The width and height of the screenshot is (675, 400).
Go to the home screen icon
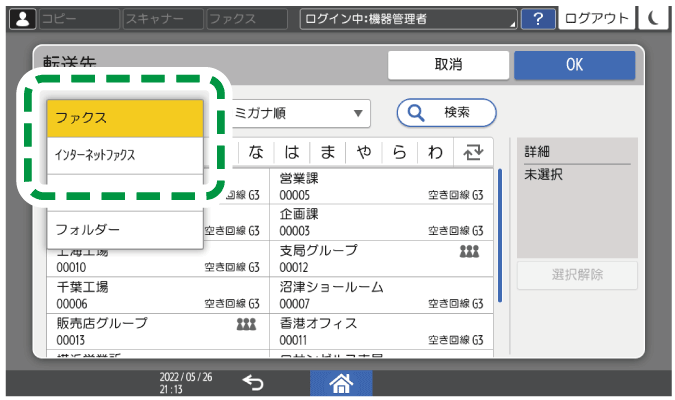tap(341, 383)
